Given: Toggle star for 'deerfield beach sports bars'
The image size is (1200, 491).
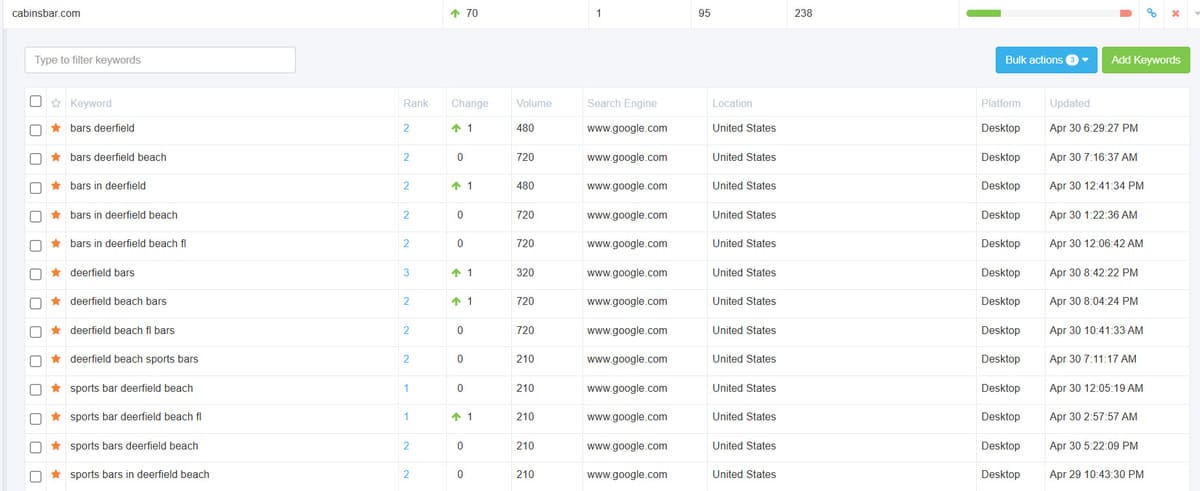Looking at the screenshot, I should pos(56,359).
